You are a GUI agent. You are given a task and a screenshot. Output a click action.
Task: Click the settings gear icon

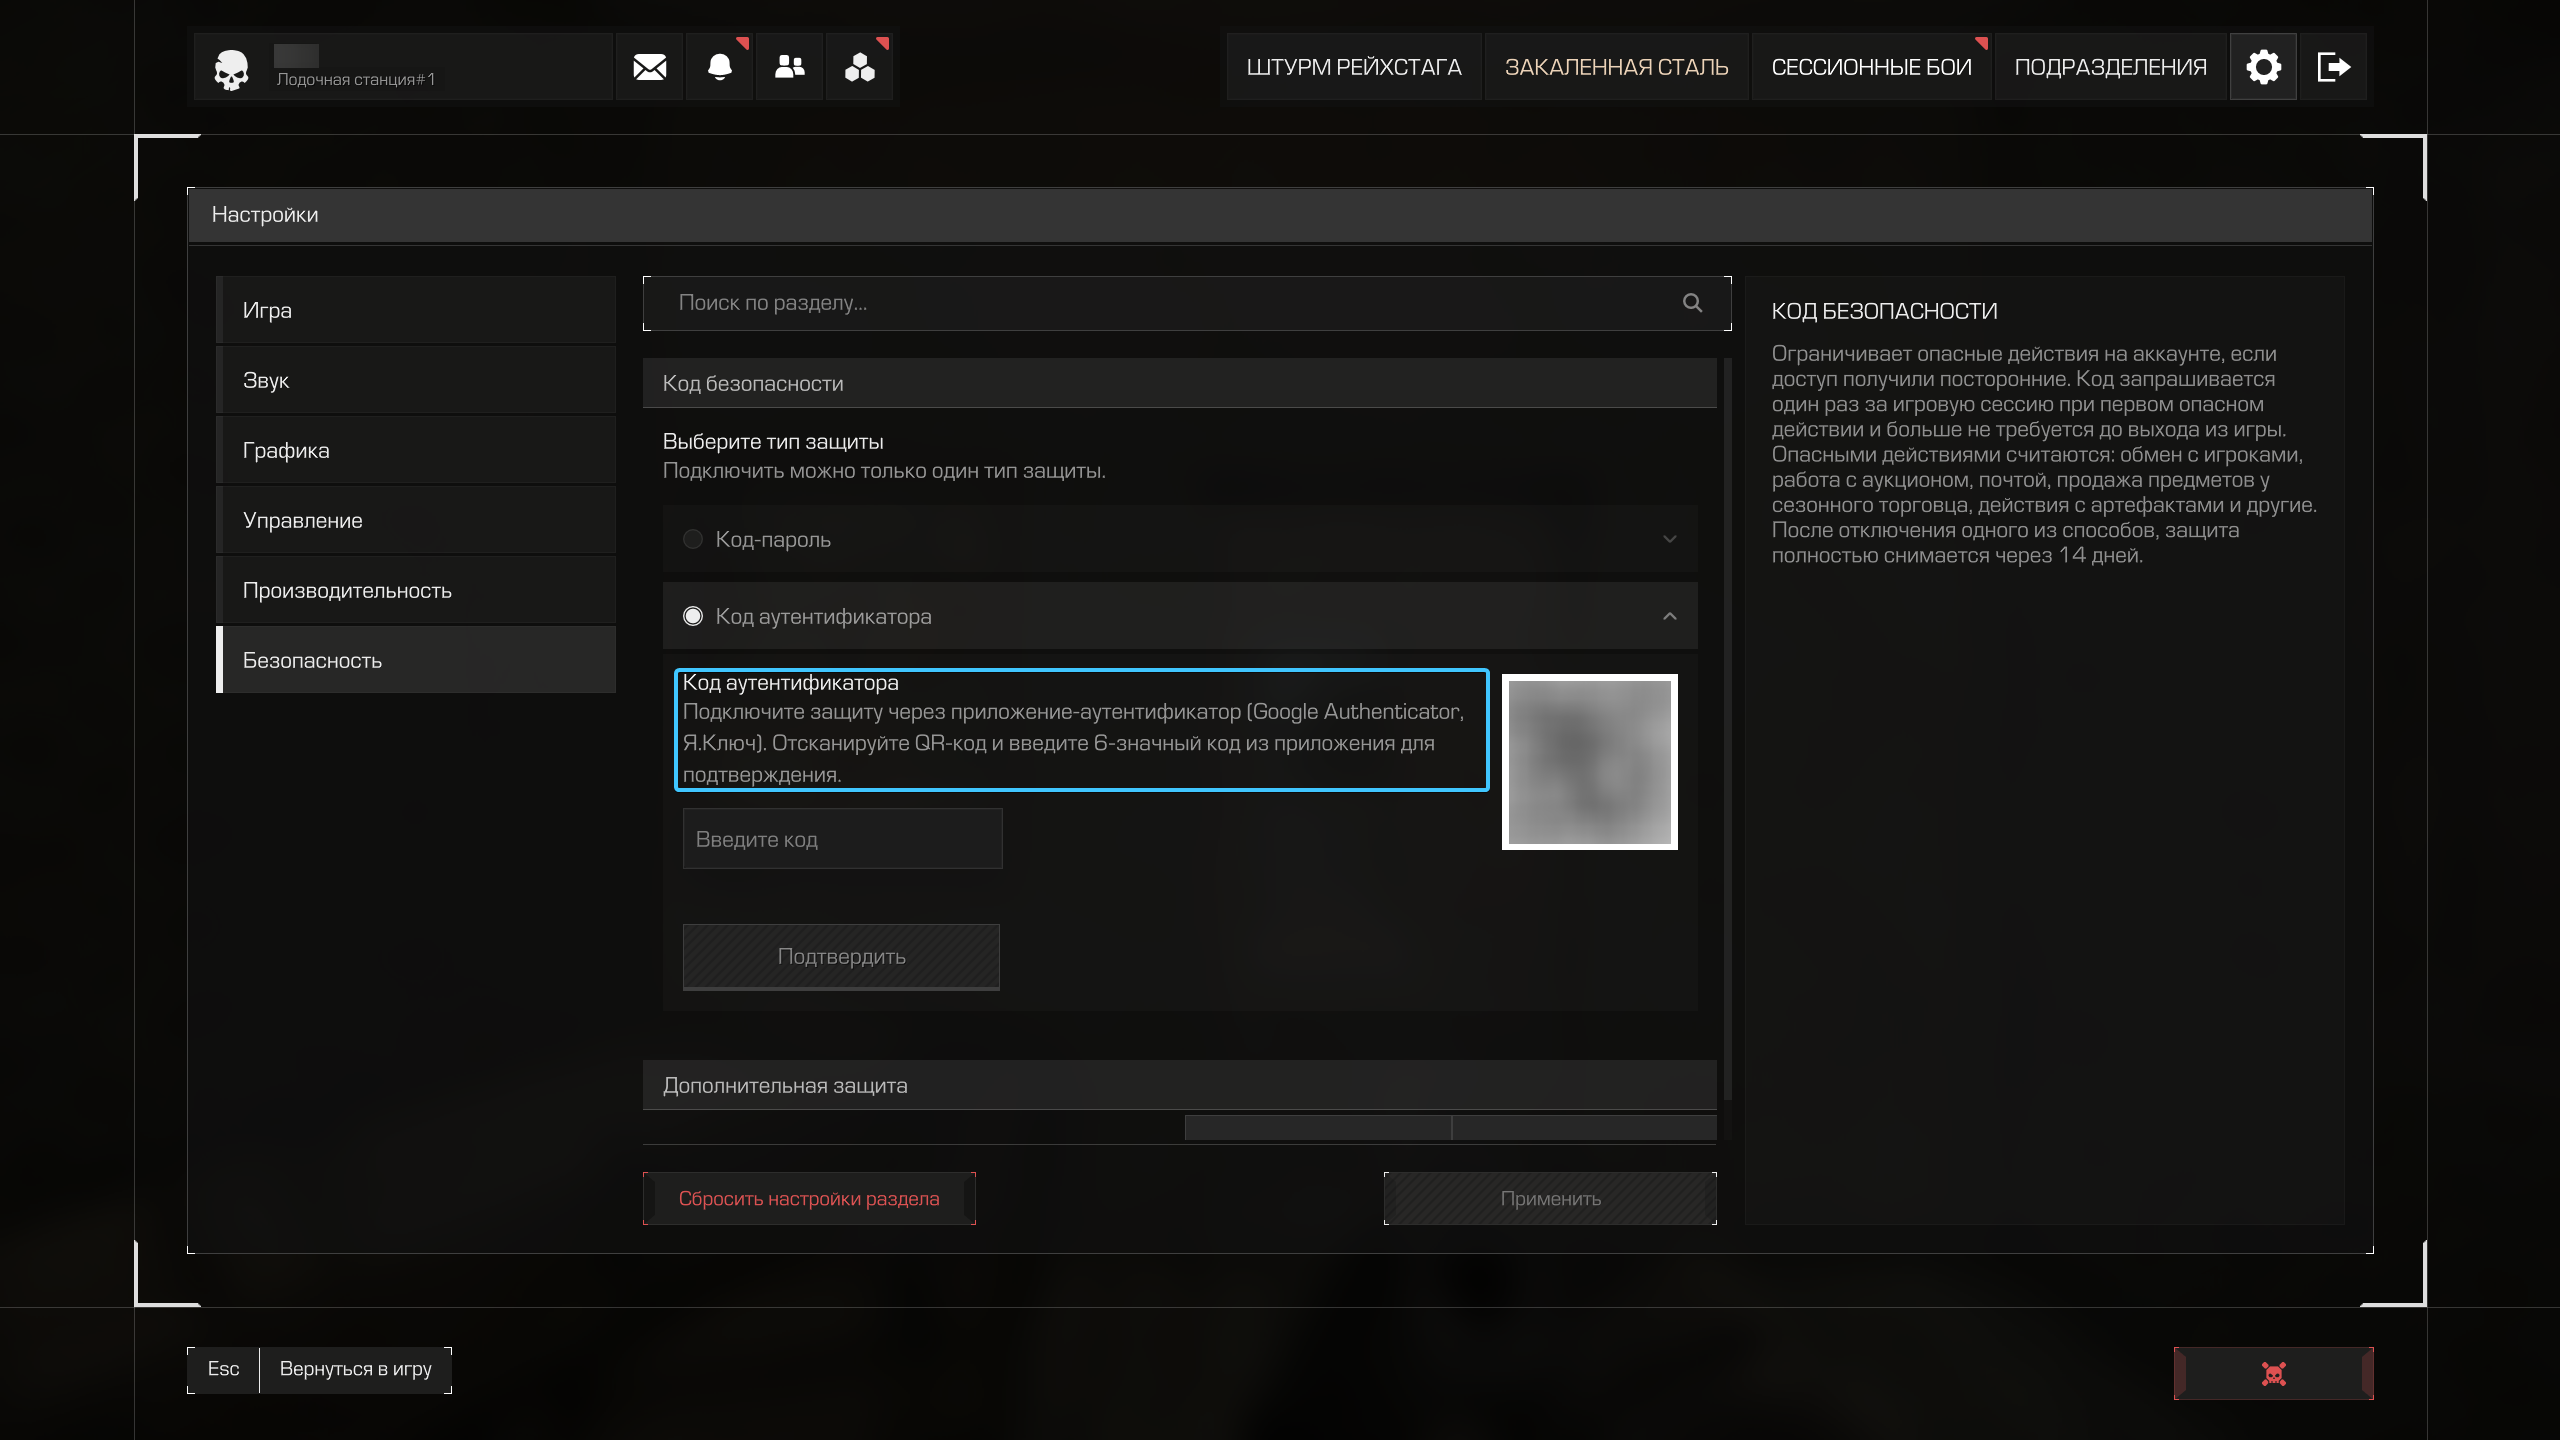pyautogui.click(x=2263, y=67)
